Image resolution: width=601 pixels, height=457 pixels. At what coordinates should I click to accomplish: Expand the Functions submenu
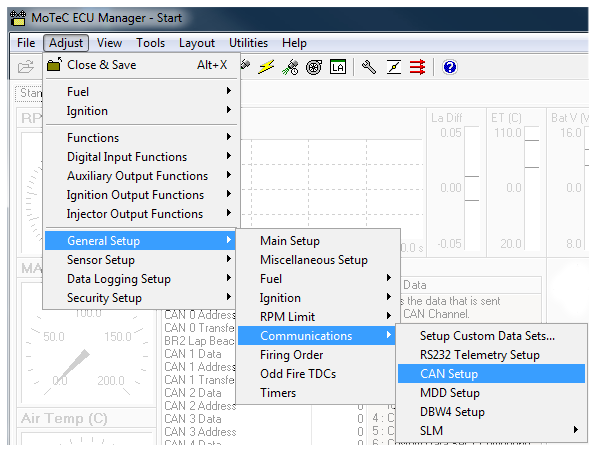click(142, 137)
